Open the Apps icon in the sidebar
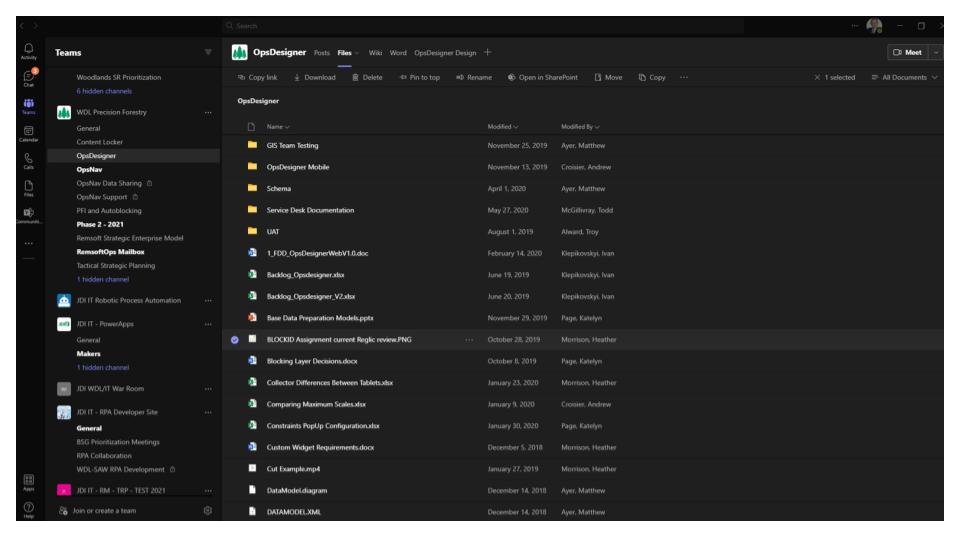The width and height of the screenshot is (960, 540). click(29, 482)
